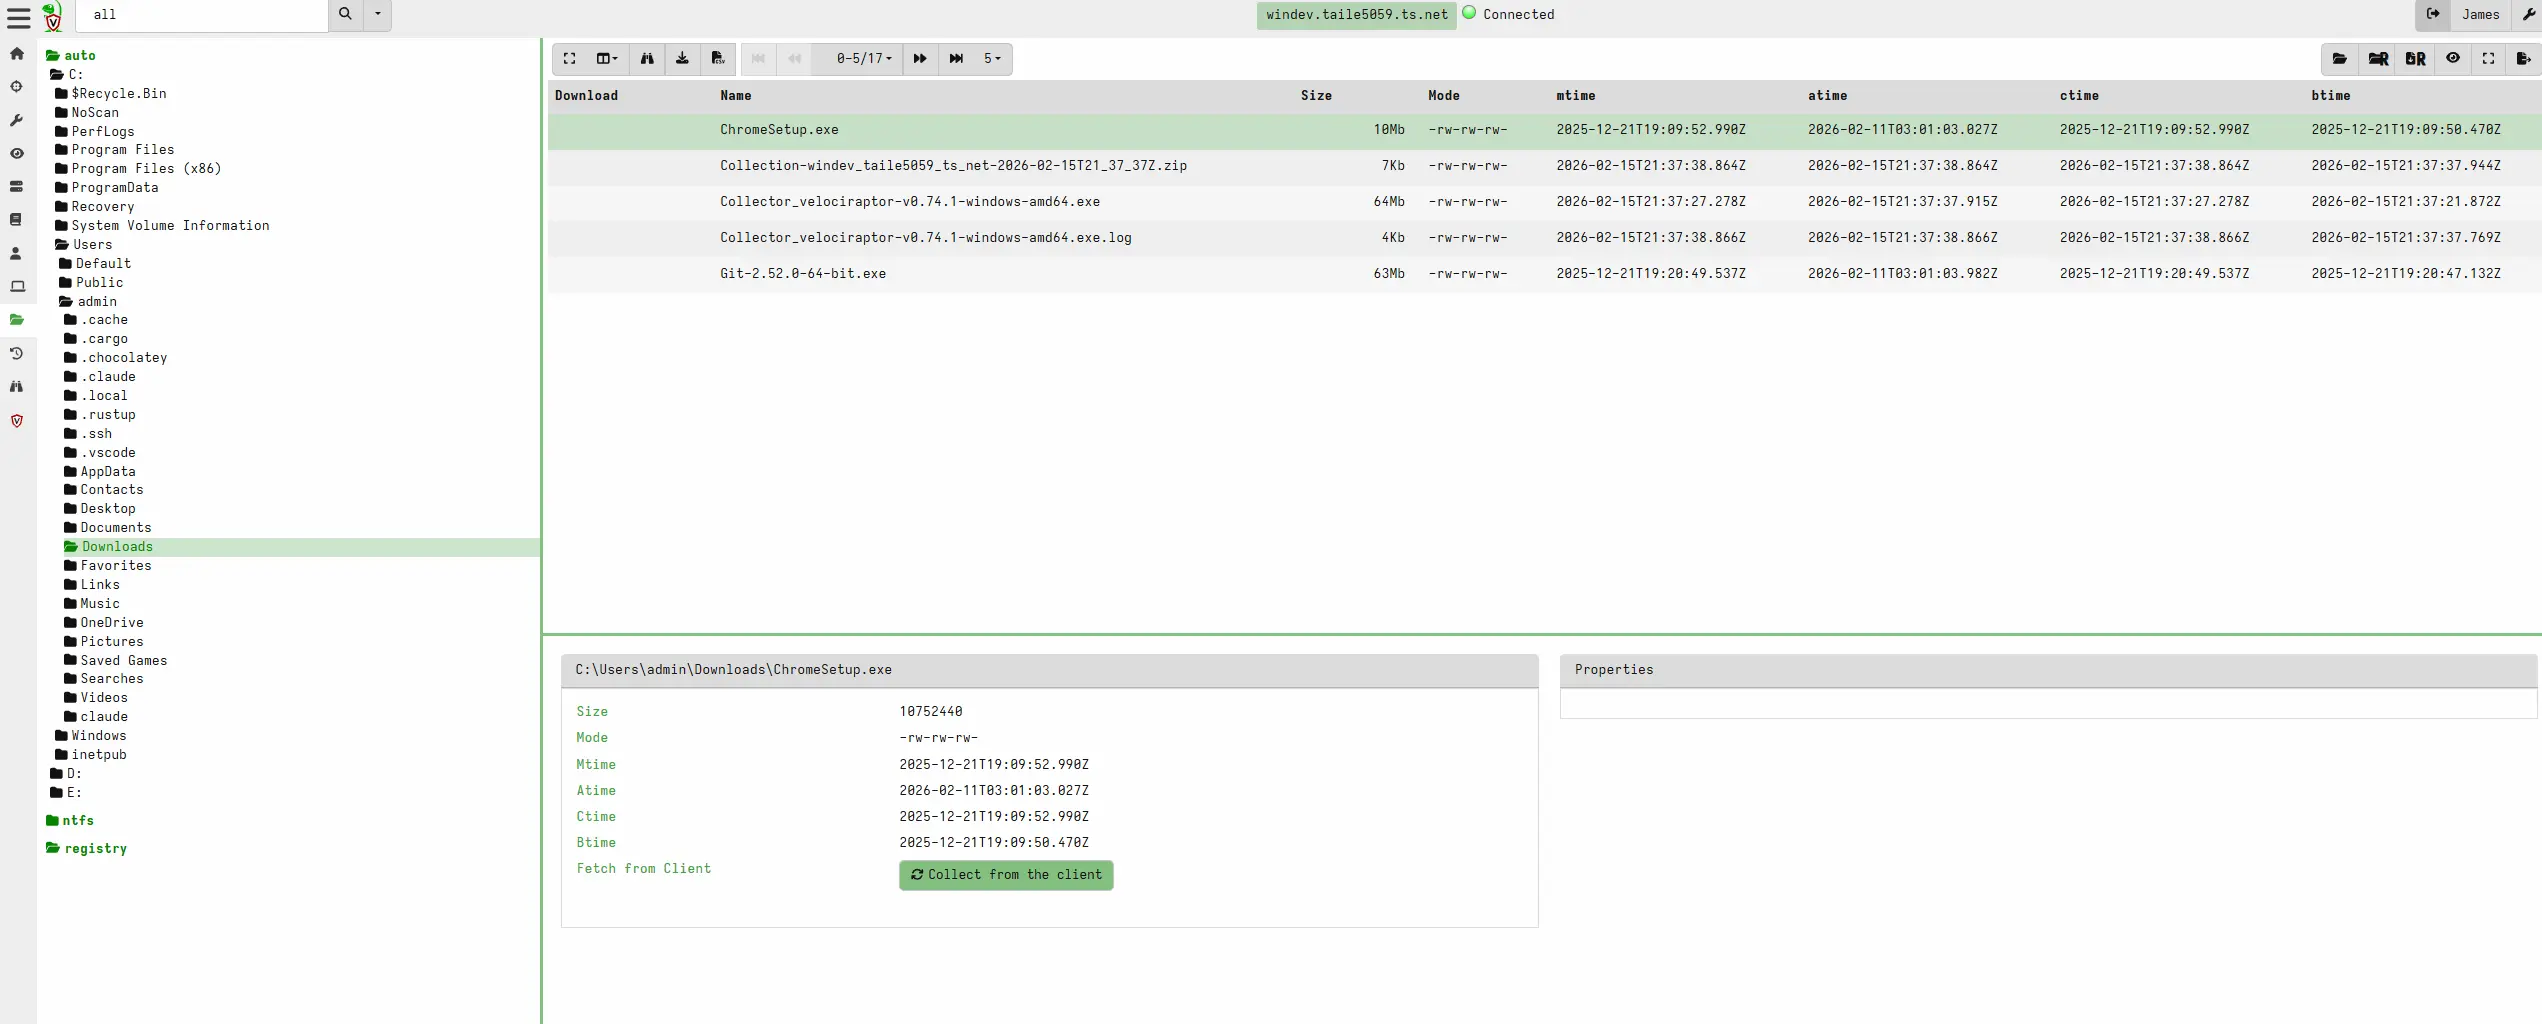Collapse the Users folder in tree
The image size is (2542, 1024).
pyautogui.click(x=83, y=245)
